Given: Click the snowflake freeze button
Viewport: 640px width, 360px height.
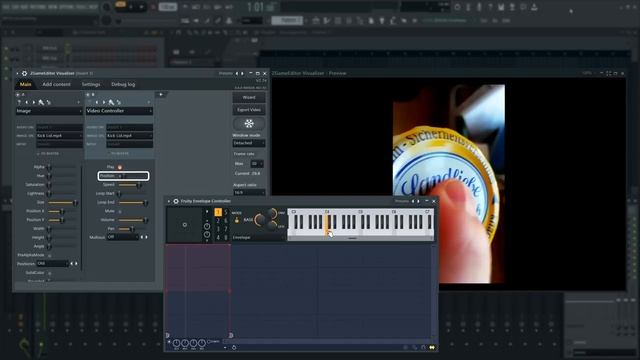Looking at the screenshot, I should 249,123.
